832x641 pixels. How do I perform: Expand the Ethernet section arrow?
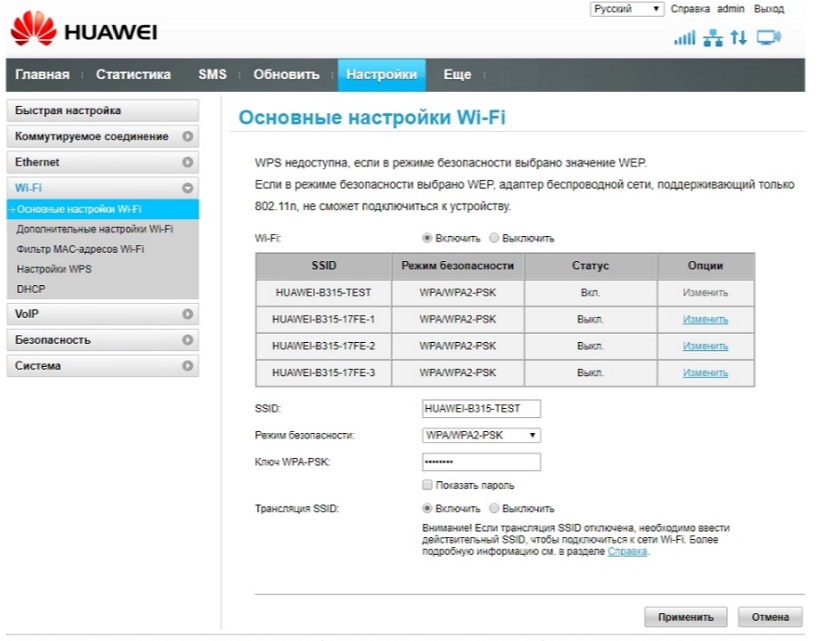(187, 162)
